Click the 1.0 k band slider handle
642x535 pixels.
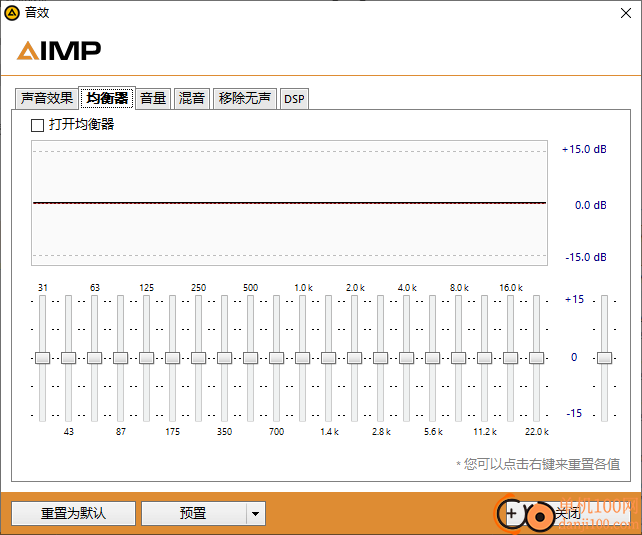(302, 358)
